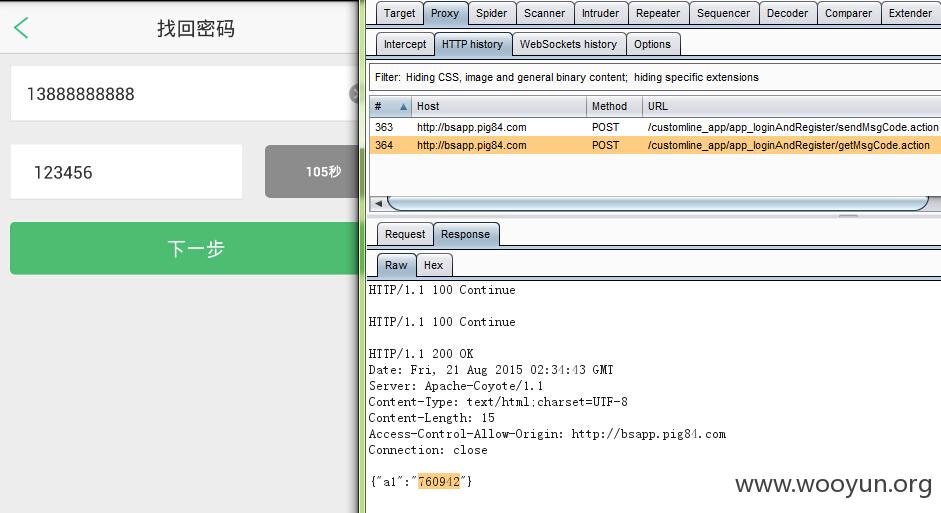Open the Scanner tab

coord(544,13)
